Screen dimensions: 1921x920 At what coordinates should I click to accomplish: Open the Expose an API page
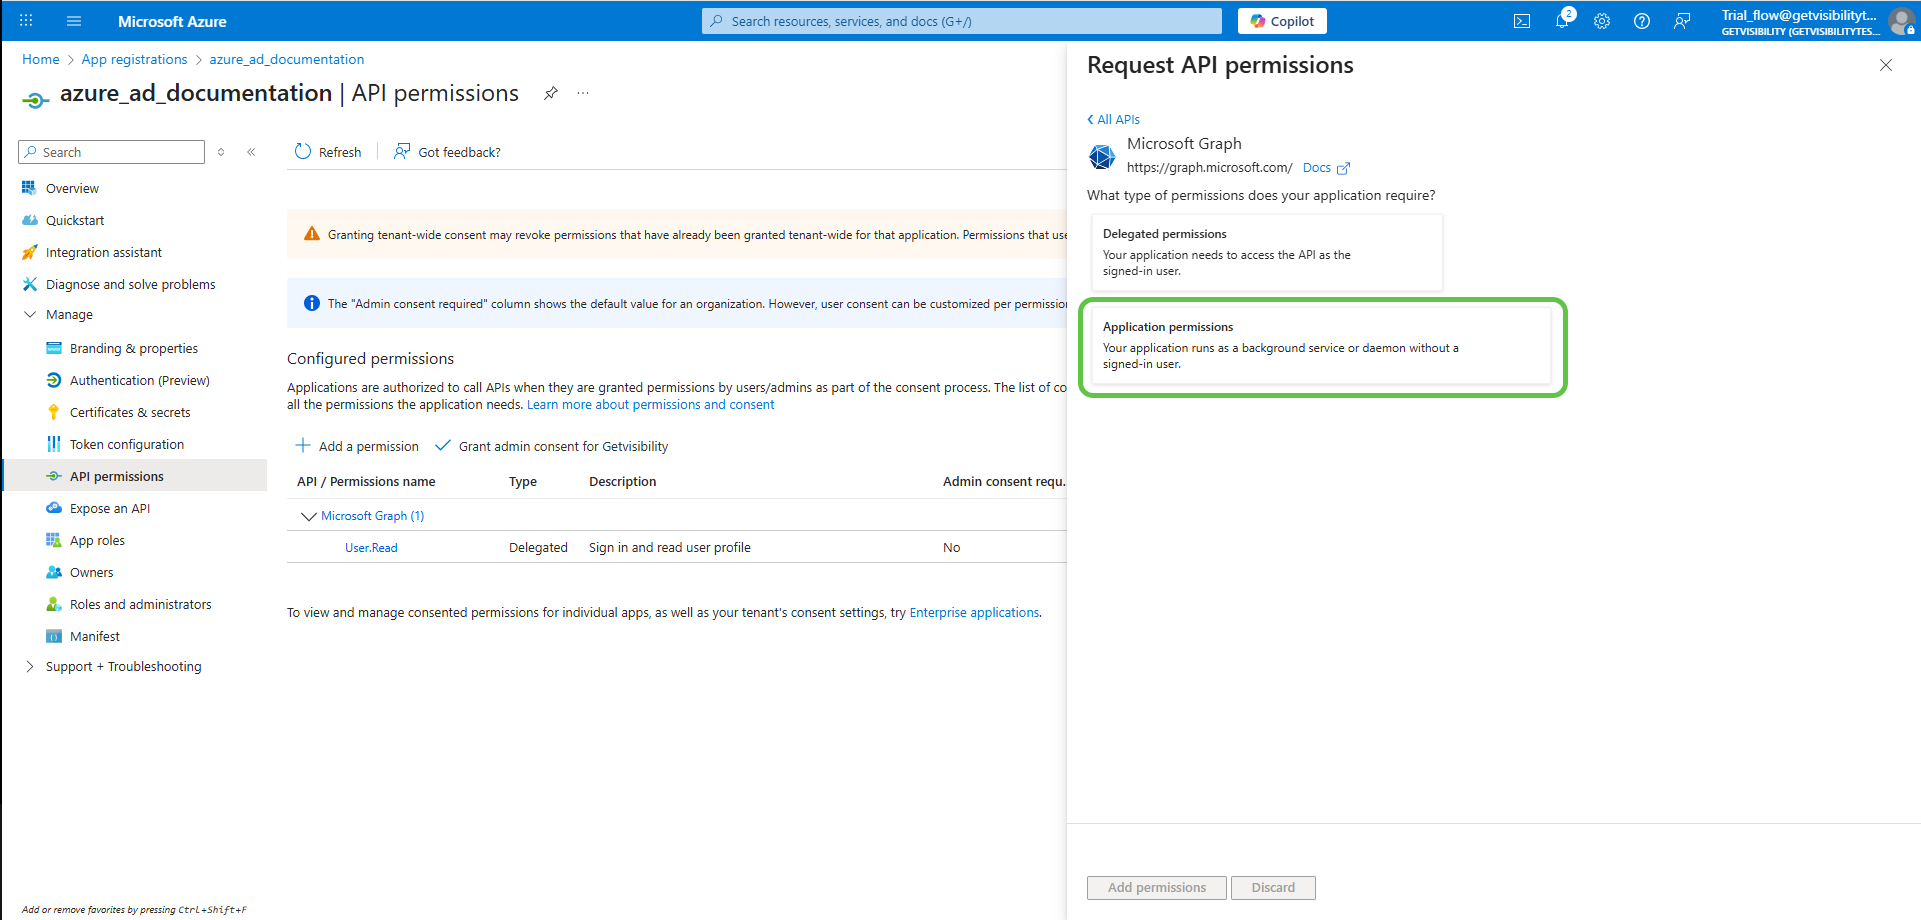pyautogui.click(x=110, y=508)
